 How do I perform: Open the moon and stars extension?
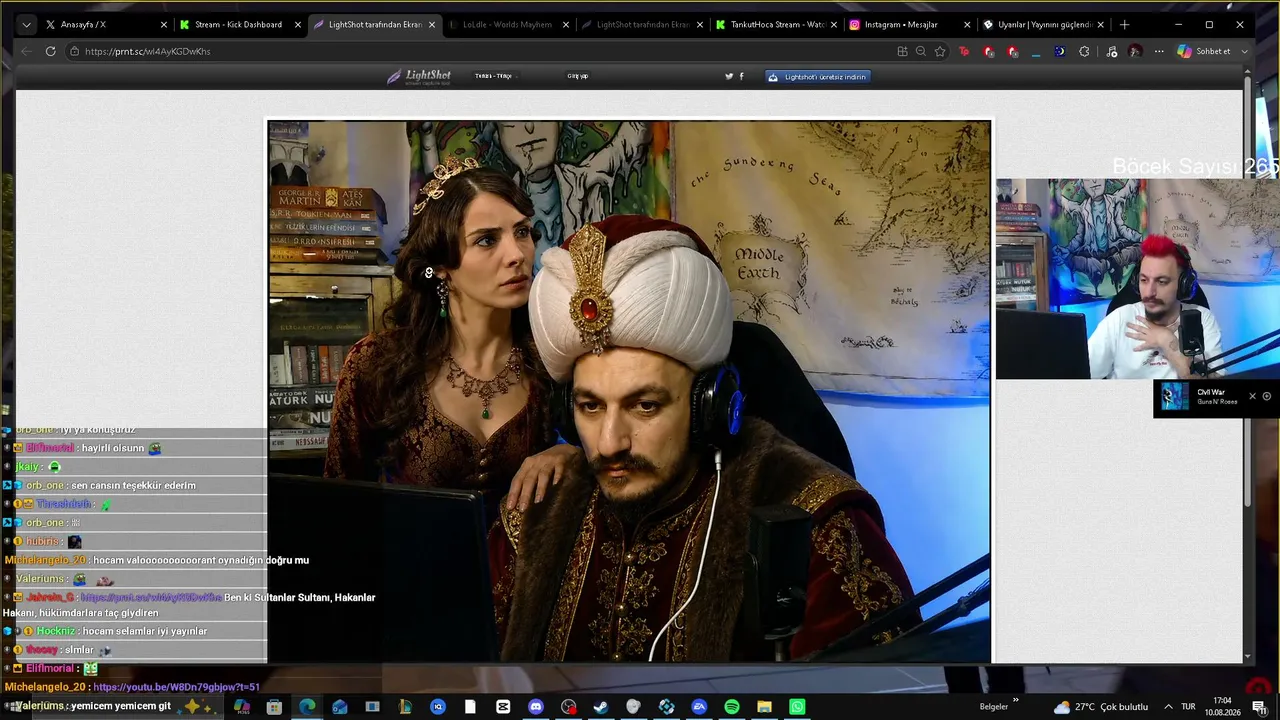1060,51
